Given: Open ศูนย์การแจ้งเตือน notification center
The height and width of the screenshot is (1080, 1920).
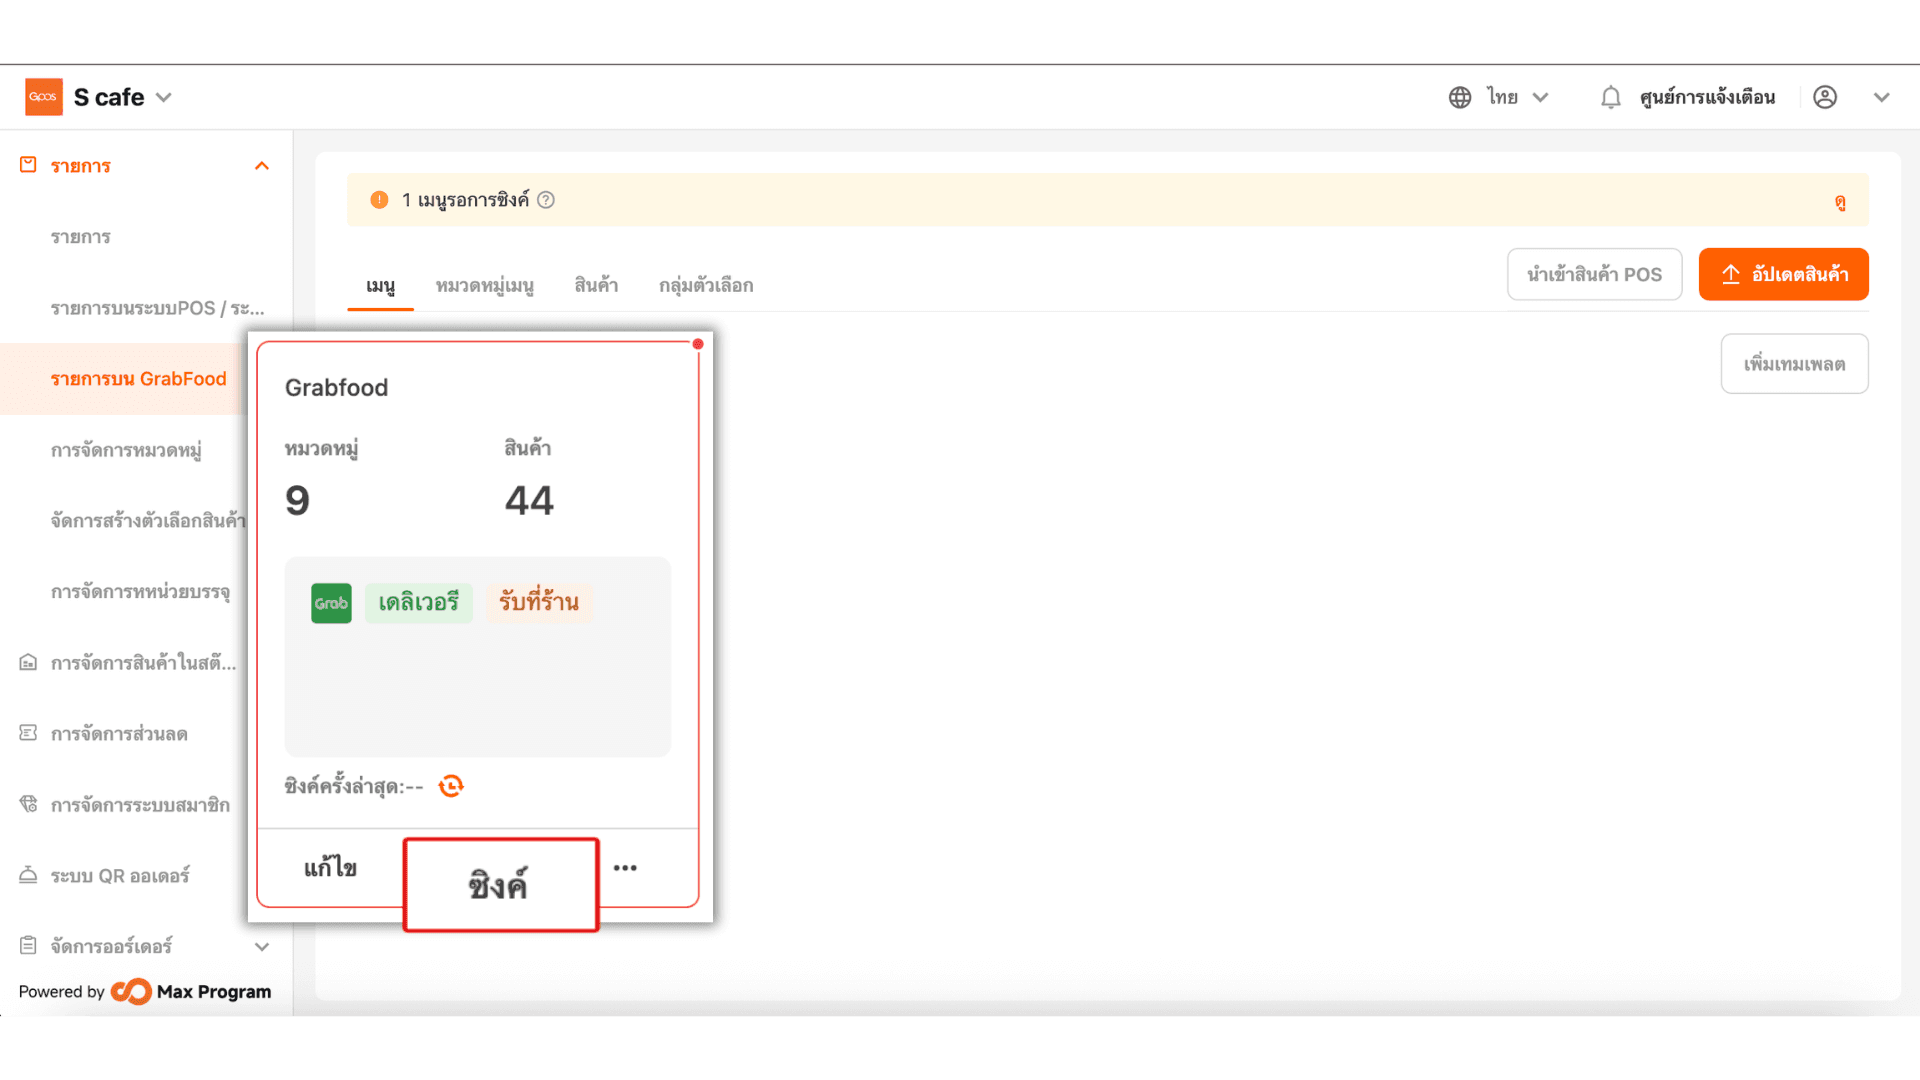Looking at the screenshot, I should pyautogui.click(x=1707, y=97).
